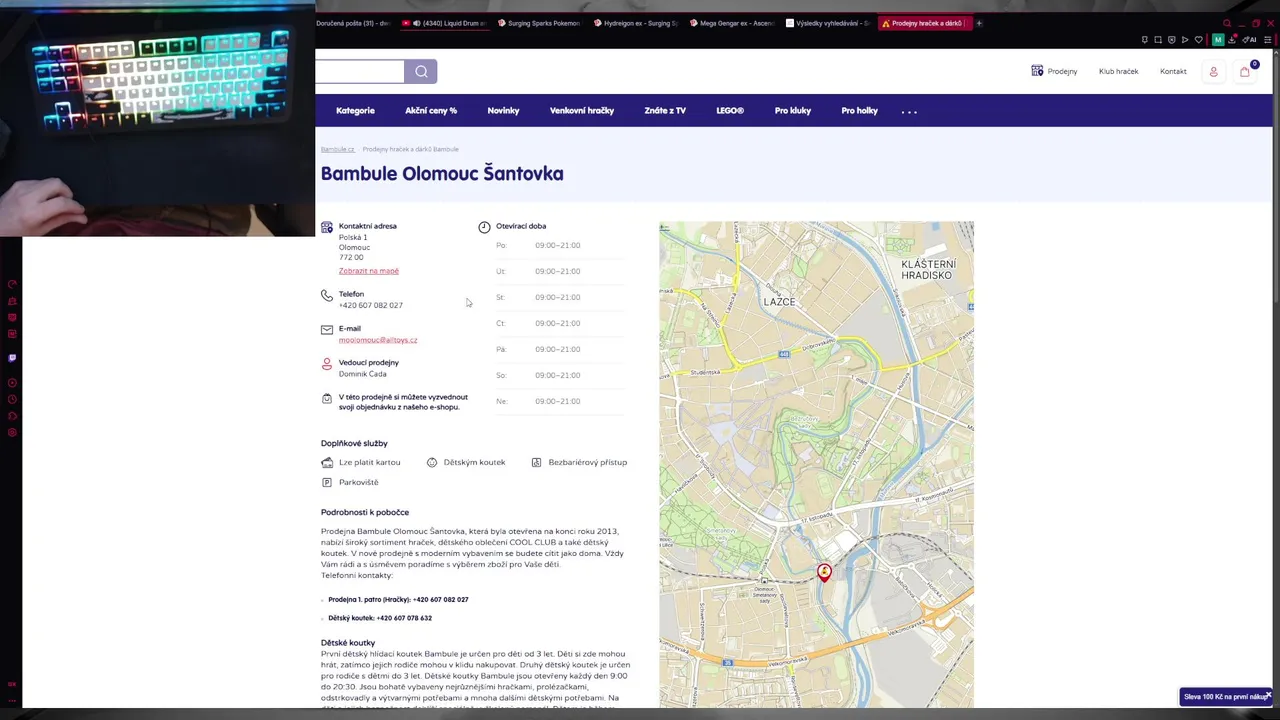Image resolution: width=1280 pixels, height=720 pixels.
Task: Open the AI assistant icon in toolbar
Action: coord(1248,40)
